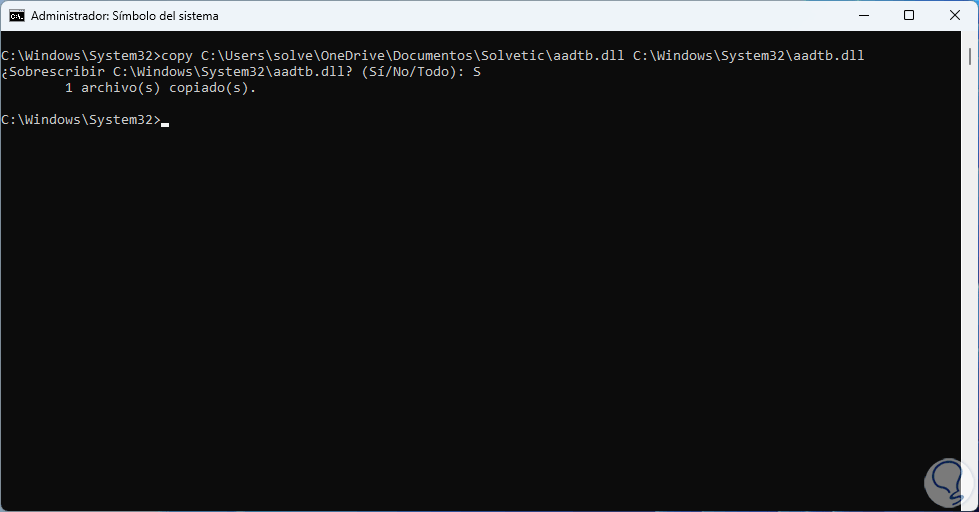Minimize the Símbolo del sistema window

[863, 16]
